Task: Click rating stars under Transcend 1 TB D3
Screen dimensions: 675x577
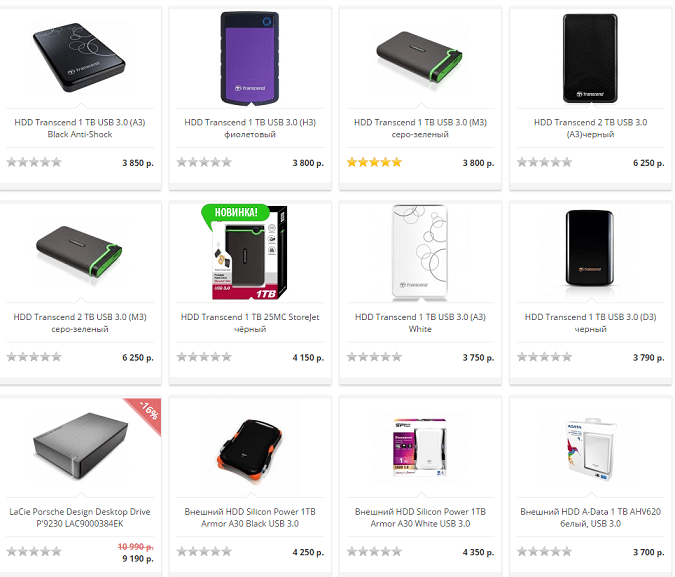Action: point(544,357)
